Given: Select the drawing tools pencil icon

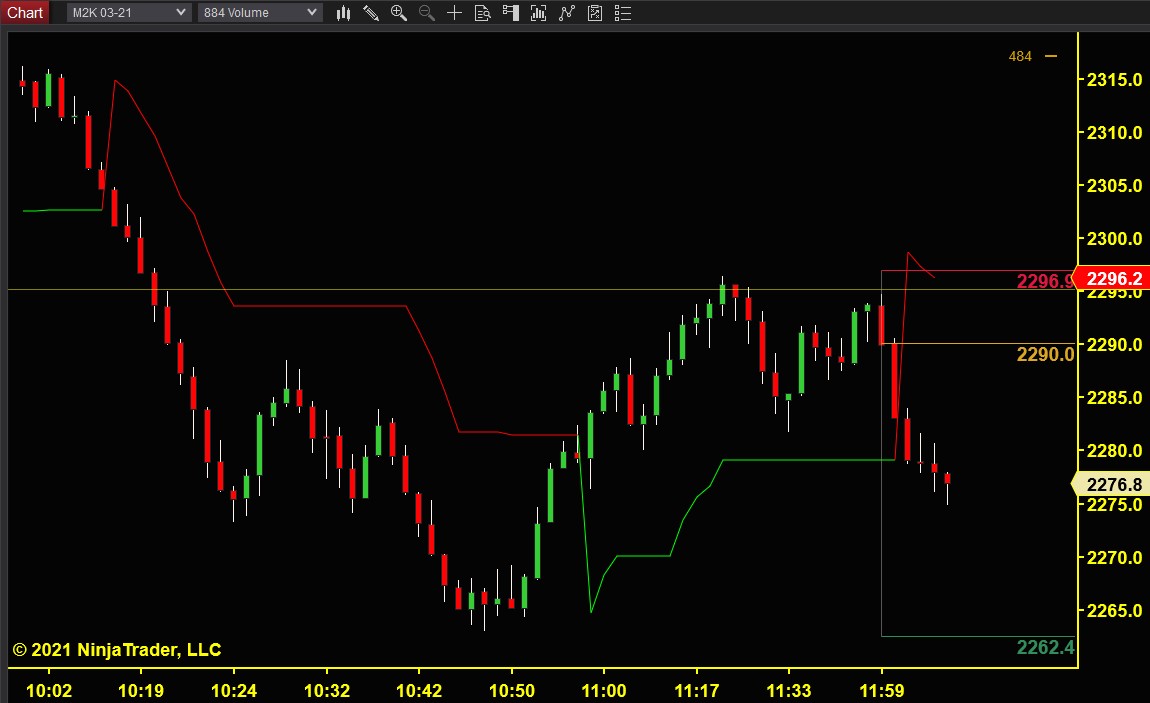Looking at the screenshot, I should point(371,12).
